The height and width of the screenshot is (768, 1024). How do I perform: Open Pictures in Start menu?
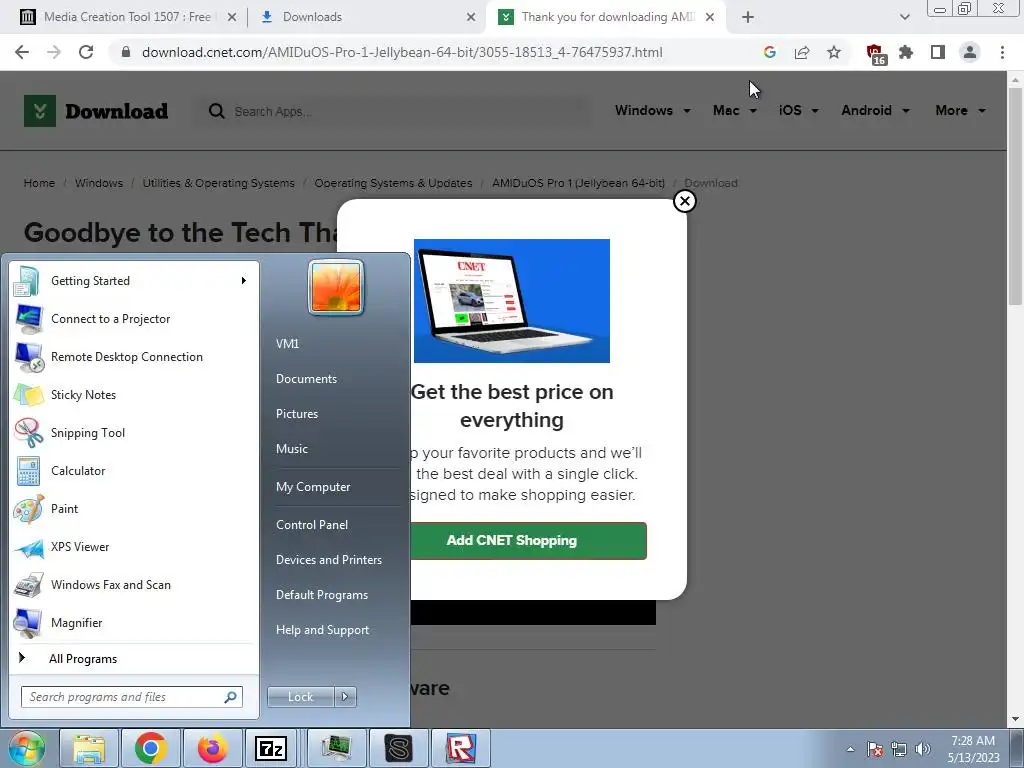click(x=296, y=414)
